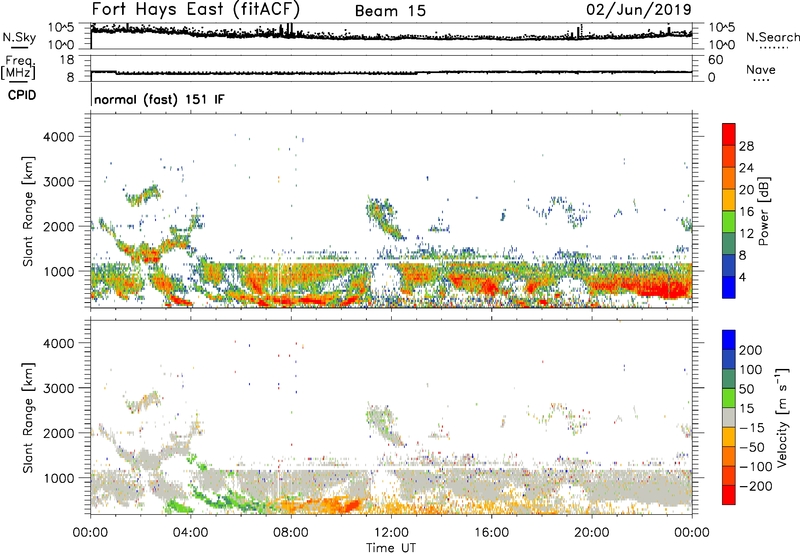Click the "Nave" legend label
Screen dimensions: 800x554
click(761, 70)
